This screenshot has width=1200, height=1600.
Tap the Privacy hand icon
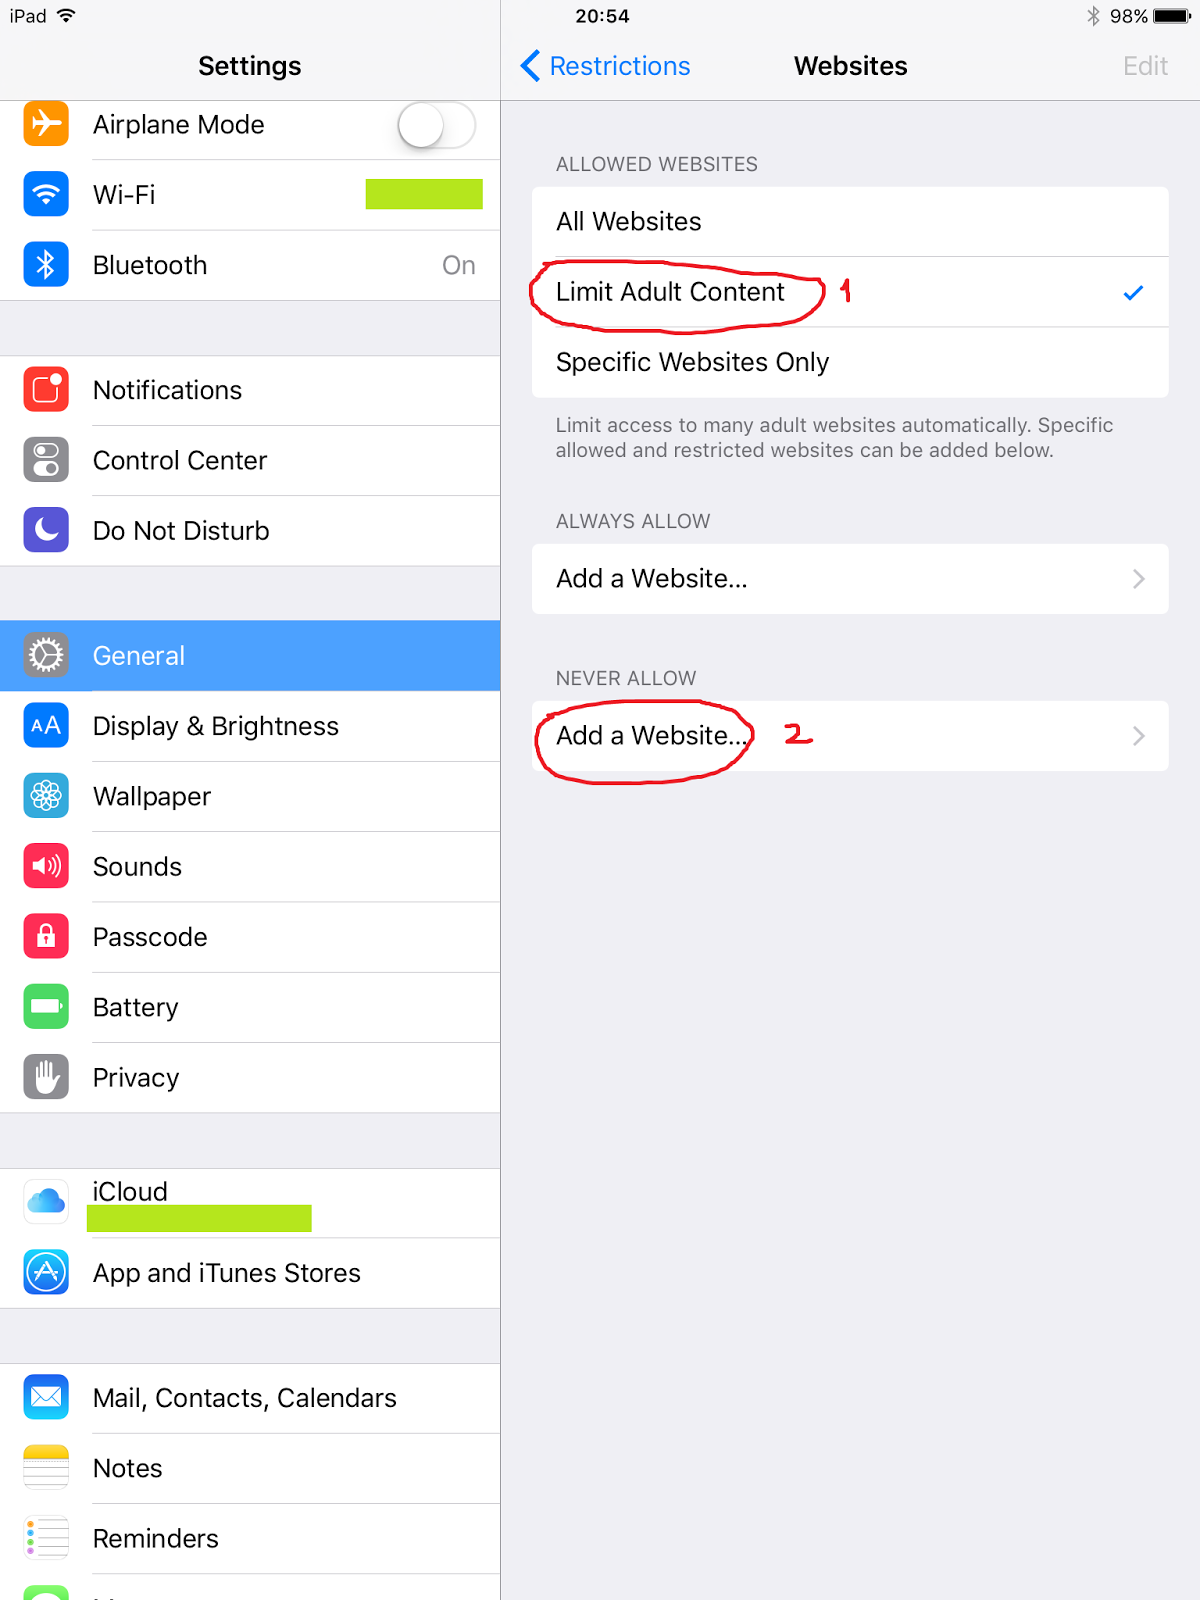point(46,1077)
